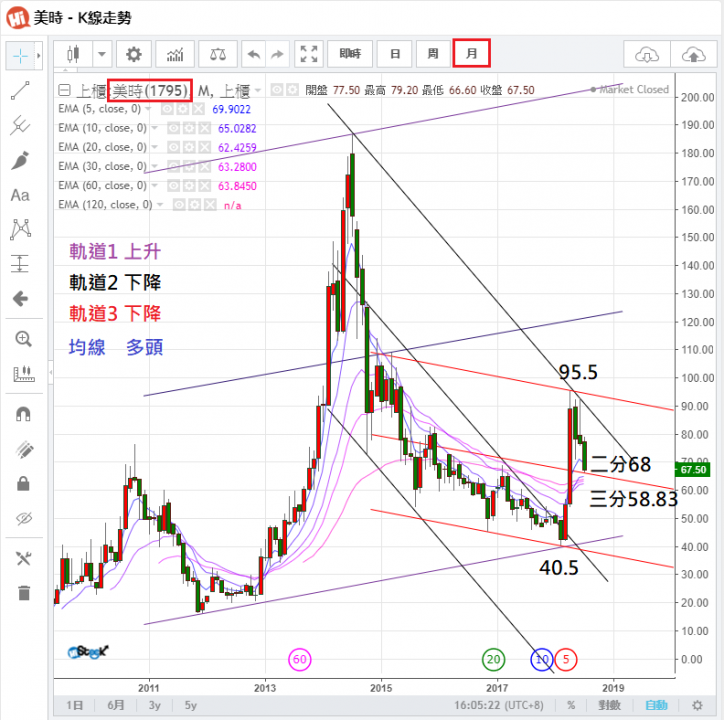Image resolution: width=724 pixels, height=720 pixels.
Task: Toggle 自動 auto scale
Action: 656,705
